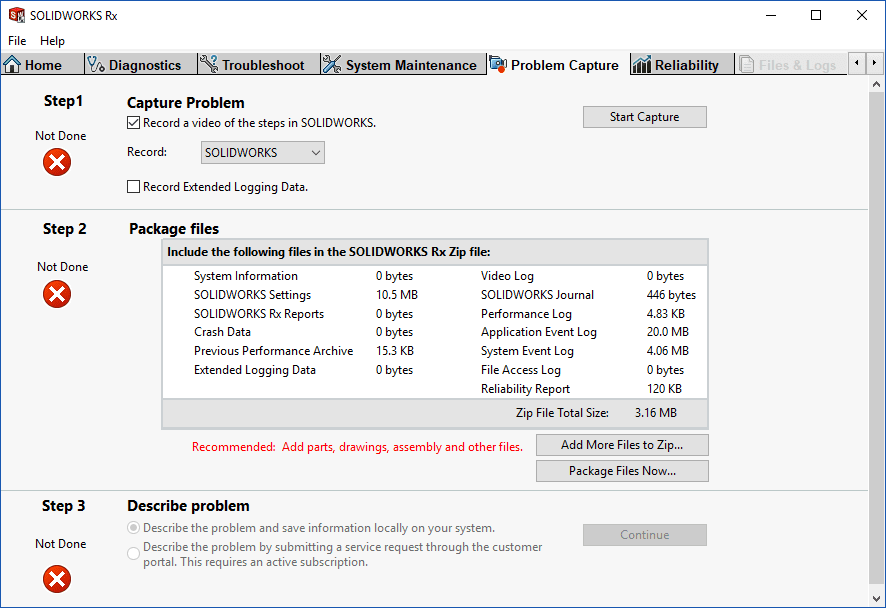Screen dimensions: 886x608
Task: Go to the System Maintenance tab
Action: pos(403,64)
